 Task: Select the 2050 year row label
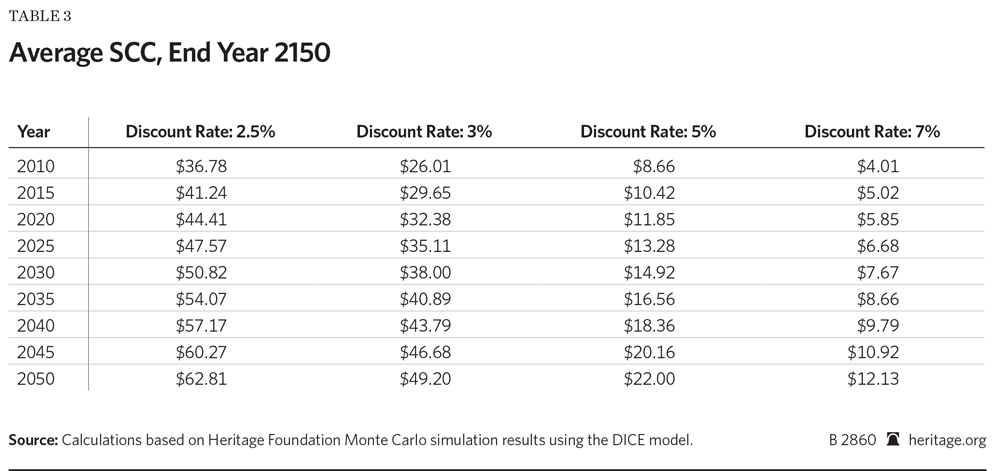coord(34,377)
